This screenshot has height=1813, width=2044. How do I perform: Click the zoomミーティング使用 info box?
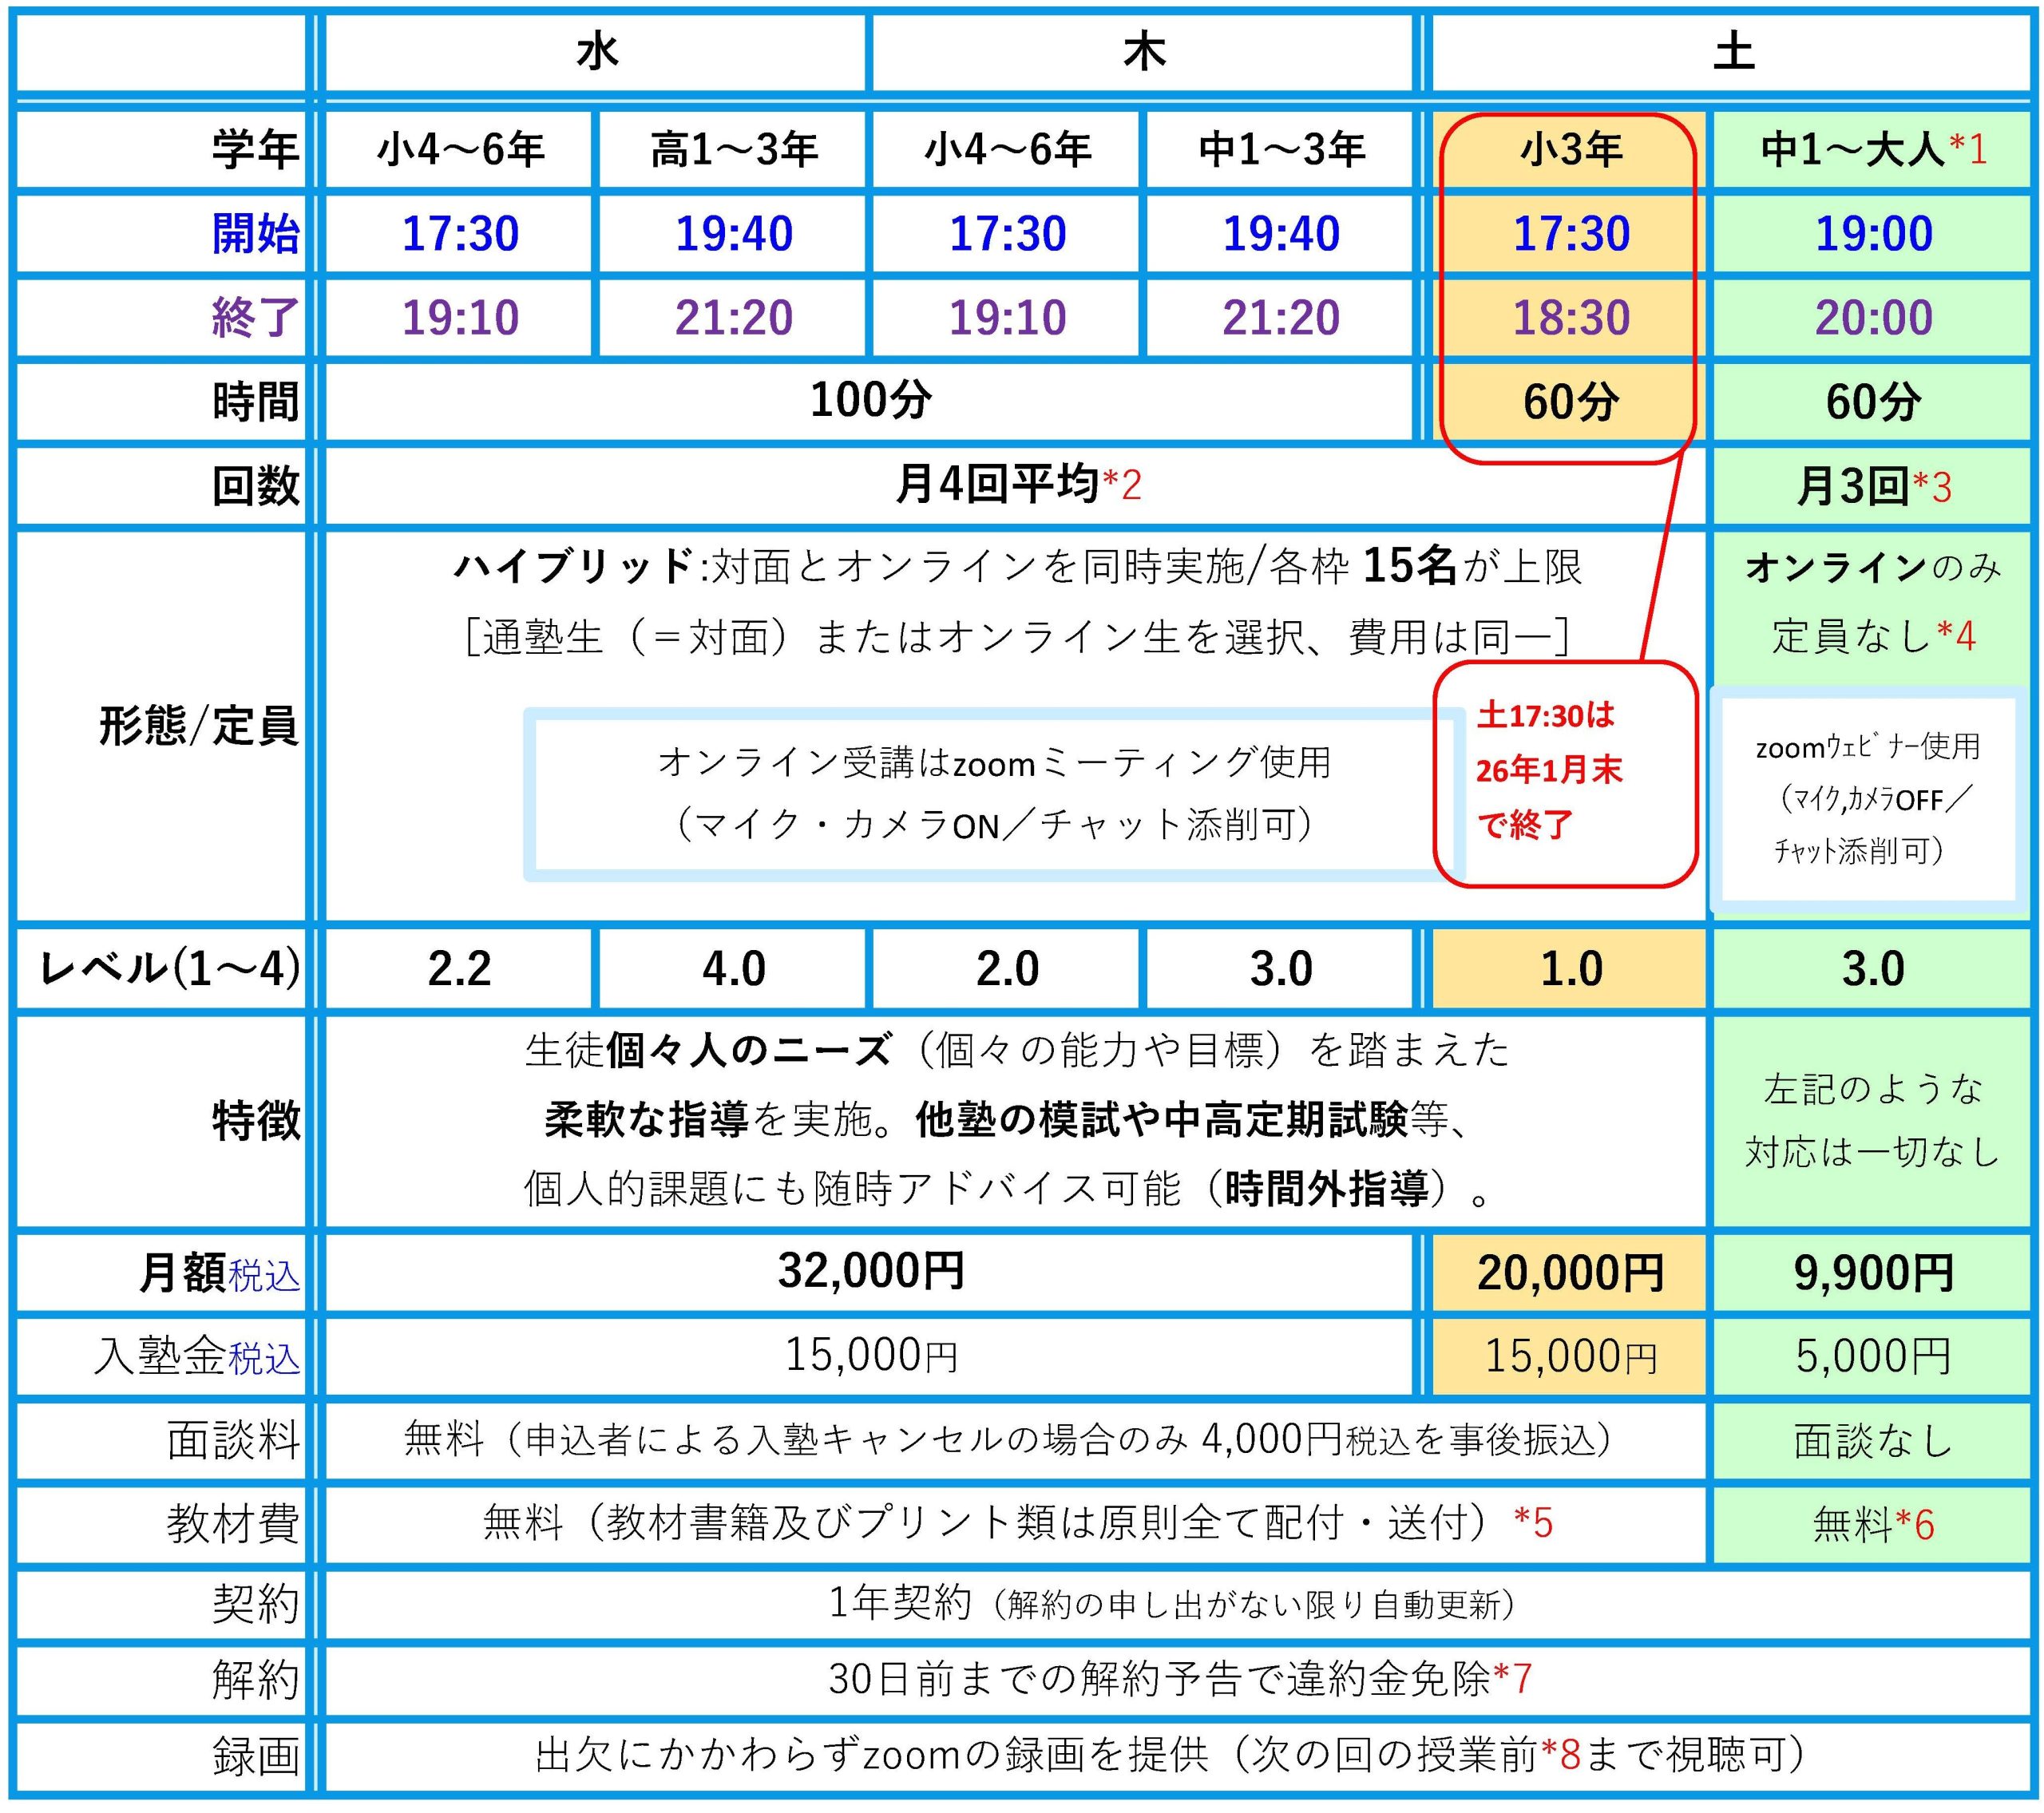(993, 794)
